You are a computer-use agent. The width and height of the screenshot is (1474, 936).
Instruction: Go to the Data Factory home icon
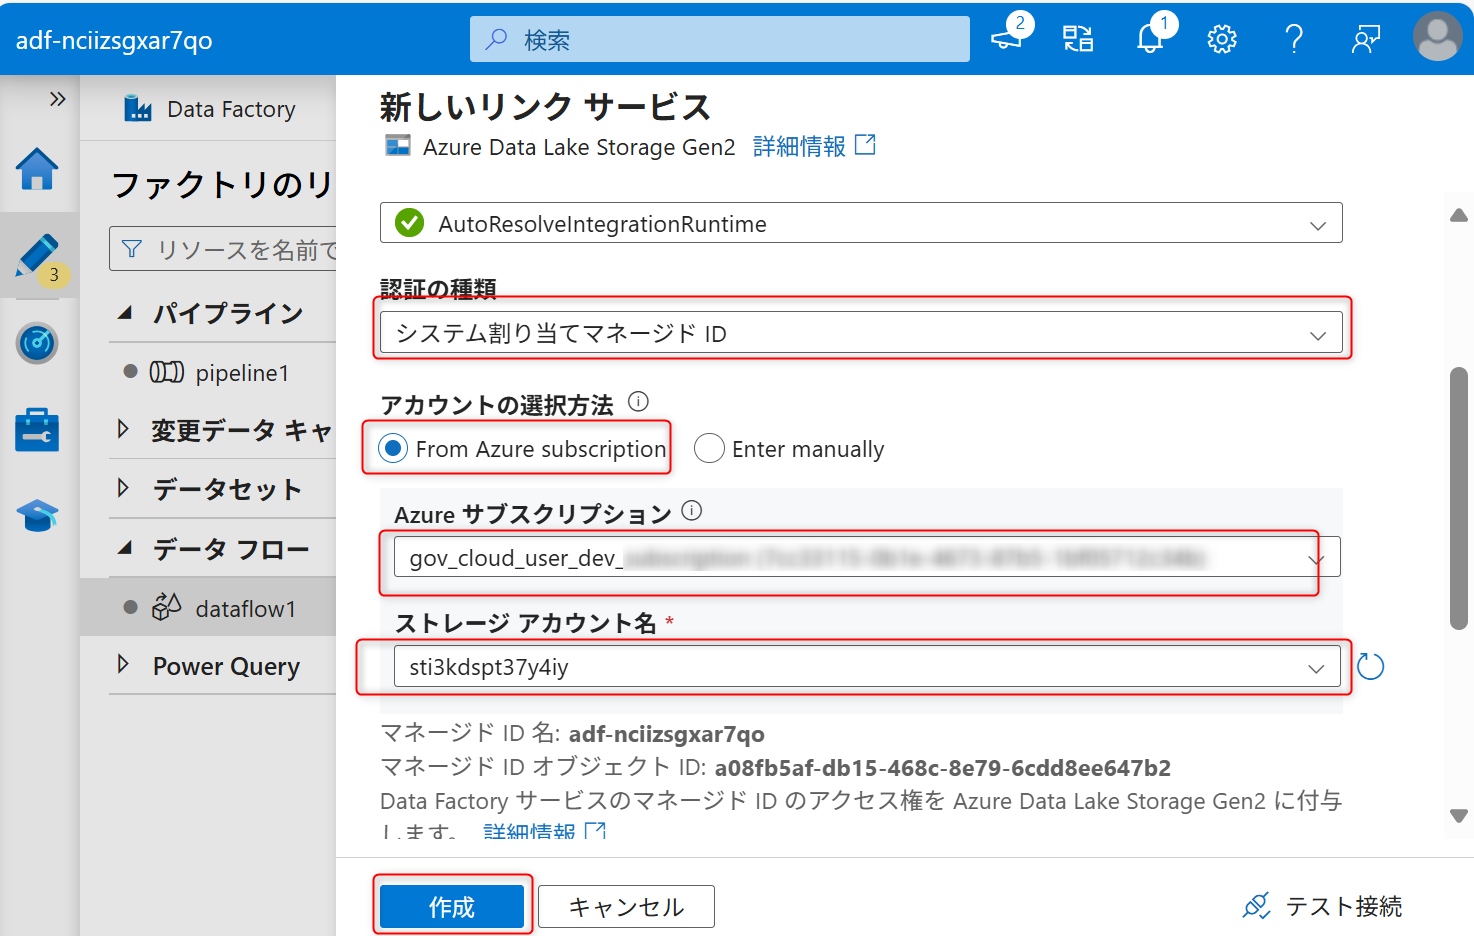click(37, 170)
